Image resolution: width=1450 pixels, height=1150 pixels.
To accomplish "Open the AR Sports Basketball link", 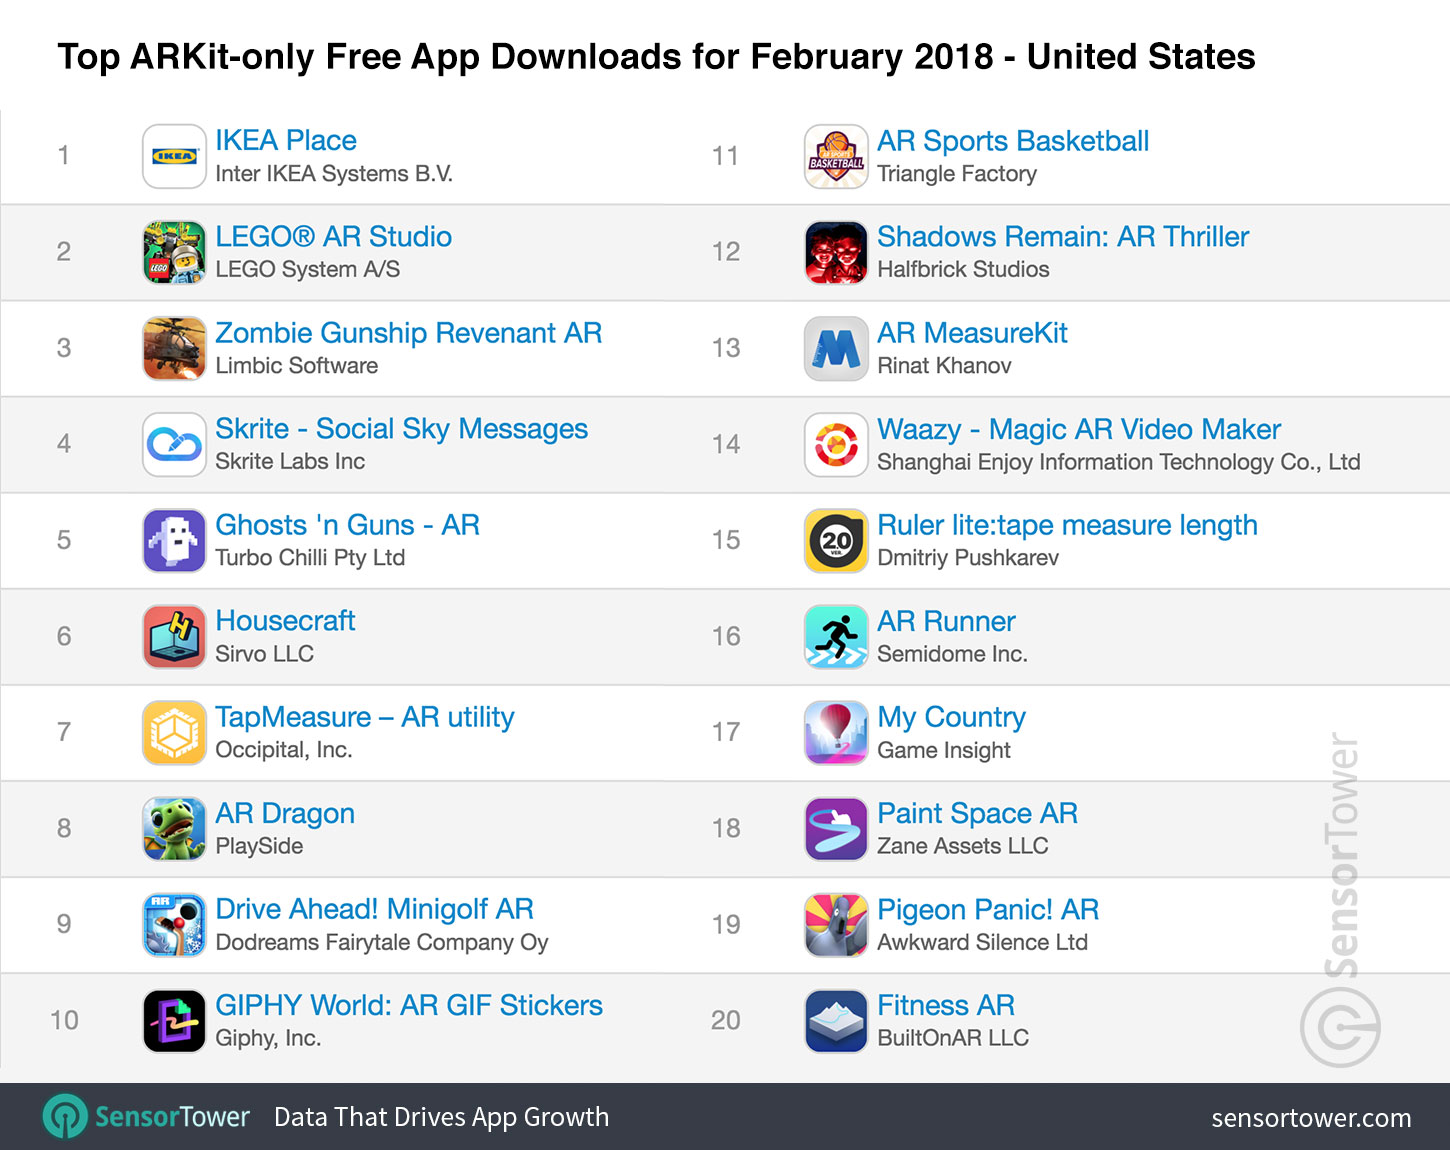I will (x=1012, y=141).
